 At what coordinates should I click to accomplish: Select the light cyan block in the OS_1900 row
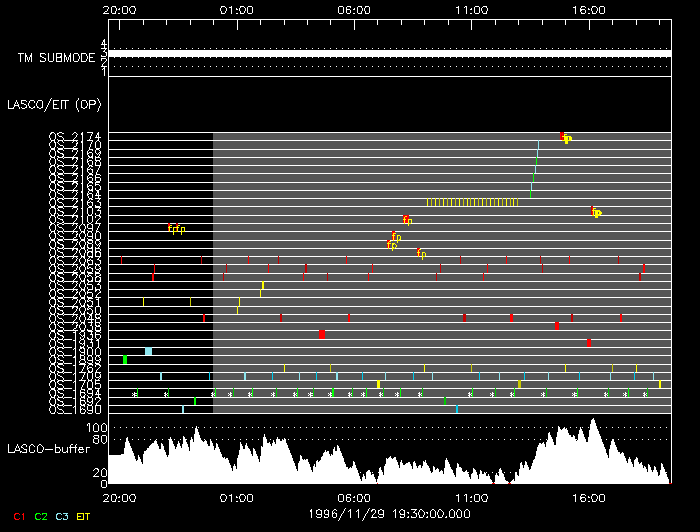click(148, 351)
